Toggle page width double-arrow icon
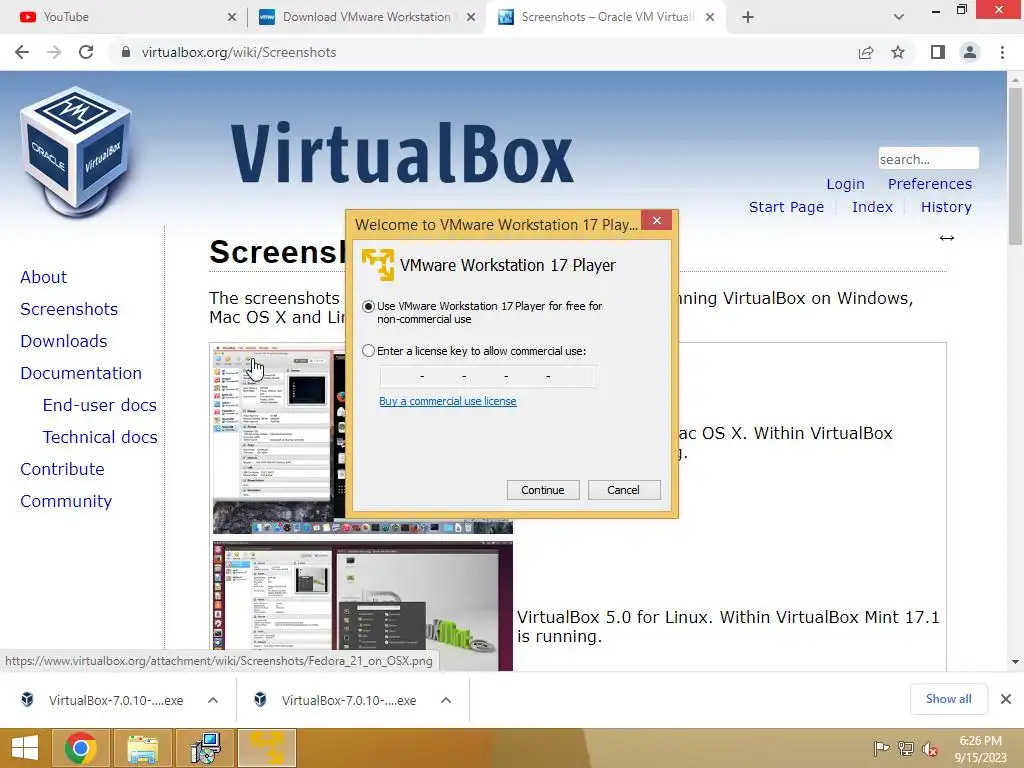 point(947,238)
